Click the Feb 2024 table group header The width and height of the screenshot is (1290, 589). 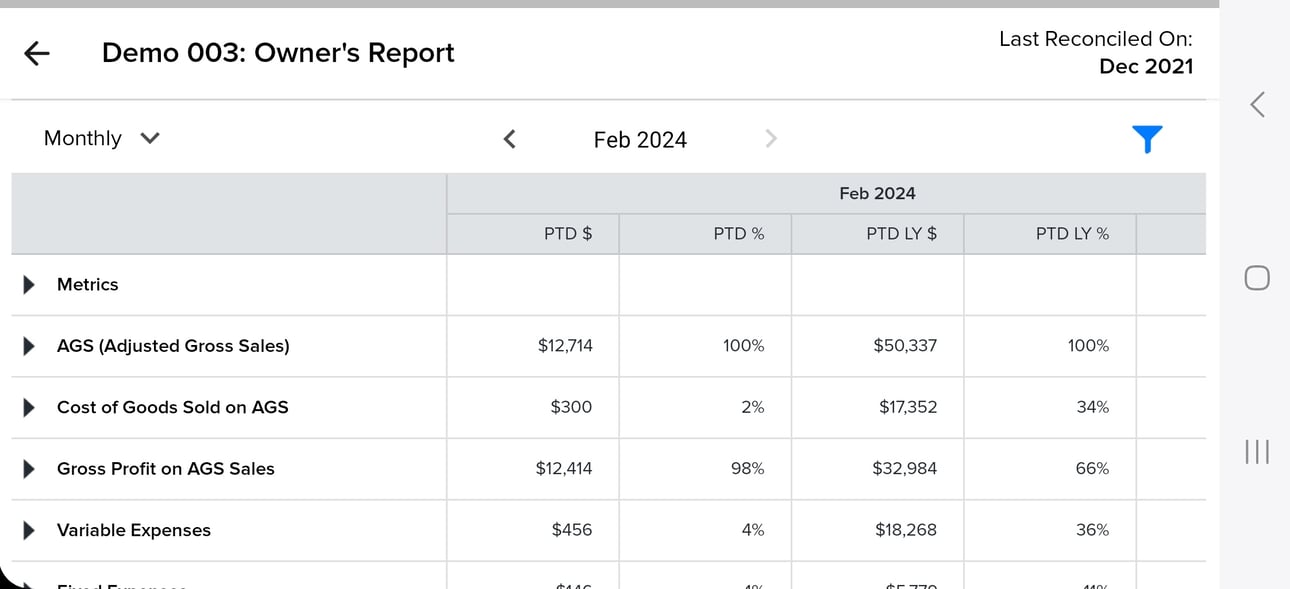pyautogui.click(x=877, y=193)
